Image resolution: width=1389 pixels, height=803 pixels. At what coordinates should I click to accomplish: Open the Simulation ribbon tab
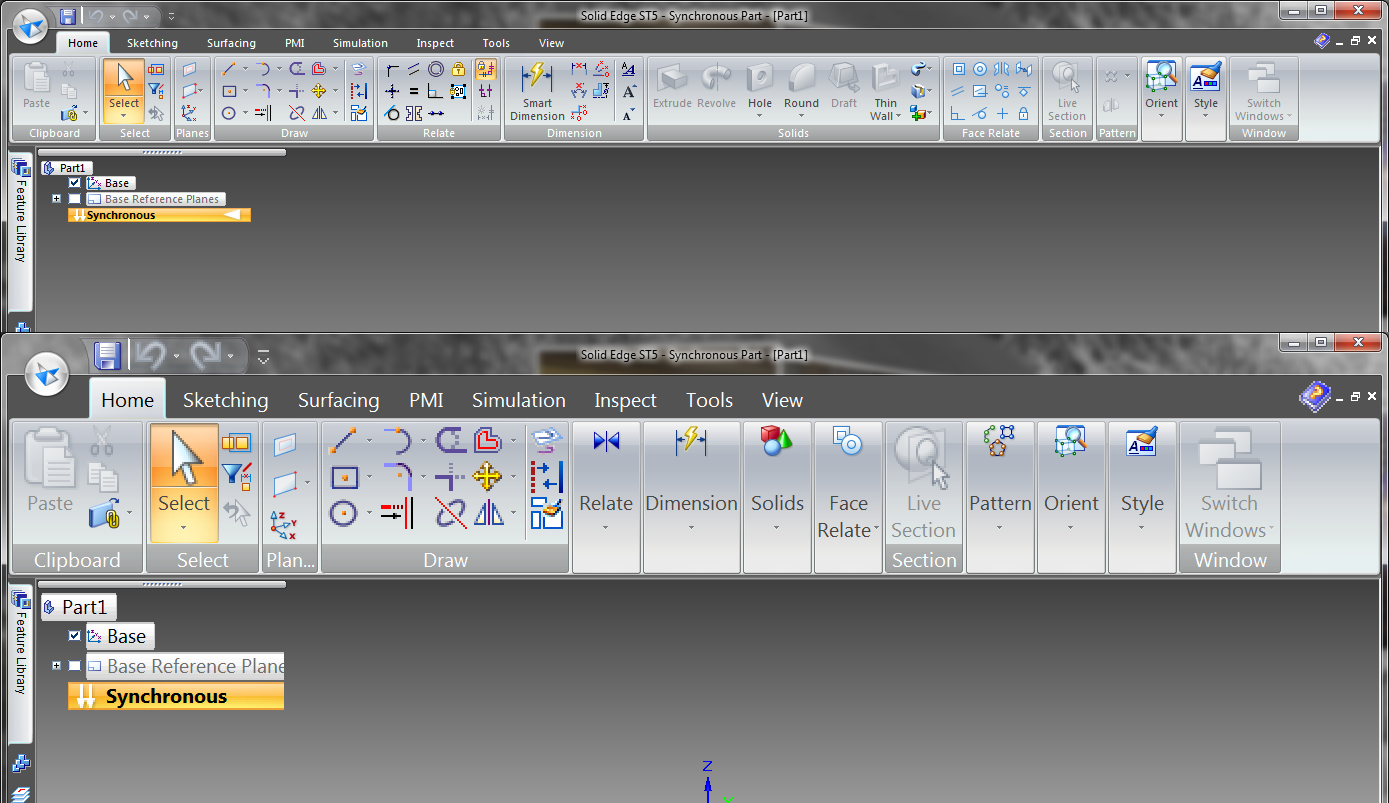pos(518,399)
